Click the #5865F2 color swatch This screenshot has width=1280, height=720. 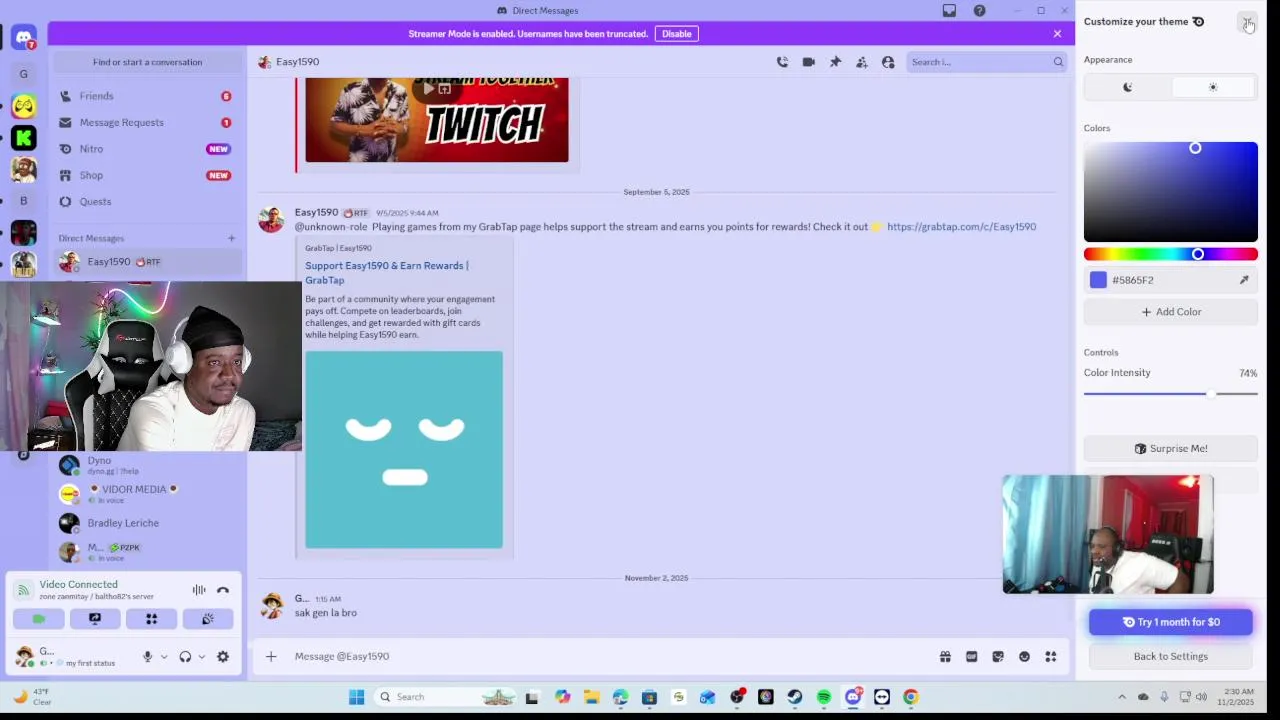pos(1098,280)
